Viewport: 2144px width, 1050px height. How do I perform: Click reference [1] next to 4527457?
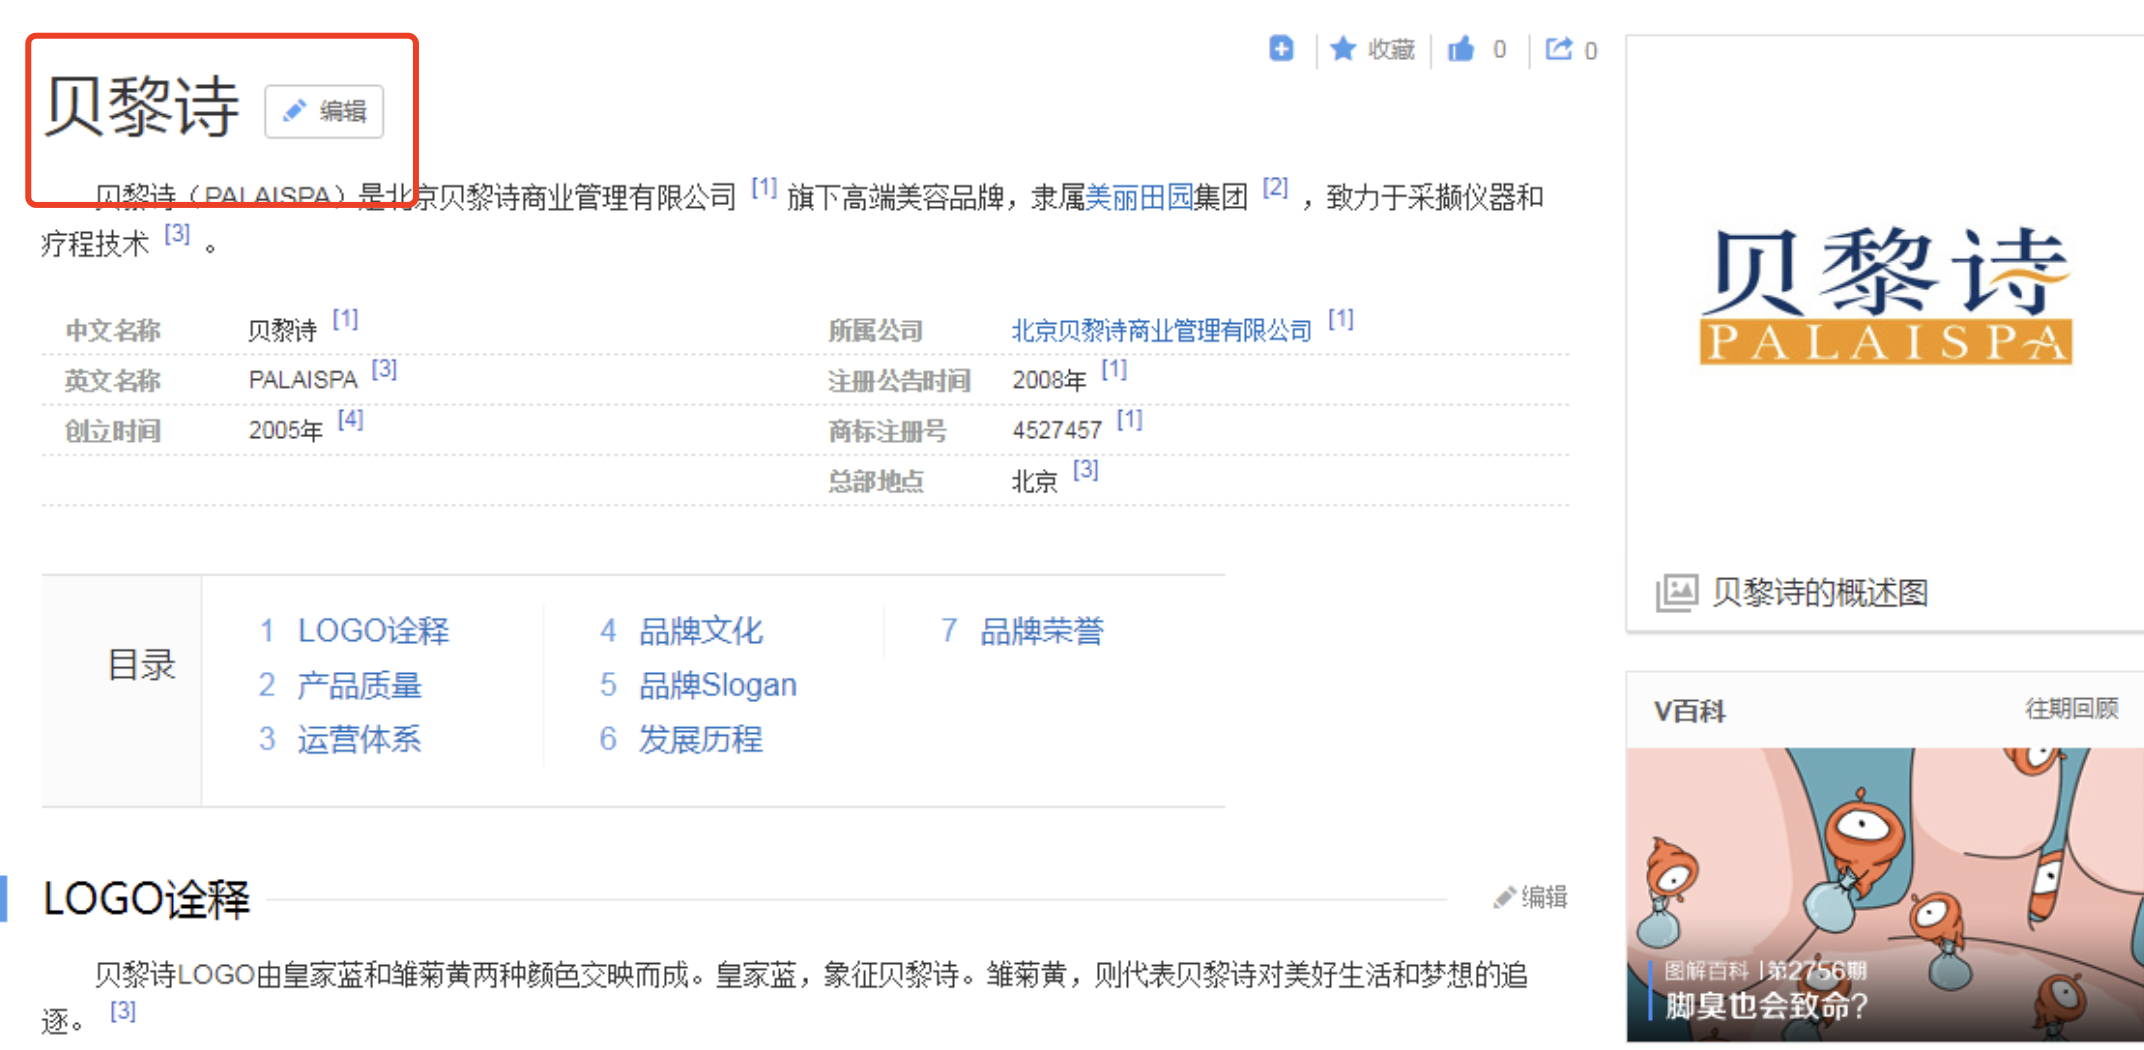point(1129,419)
